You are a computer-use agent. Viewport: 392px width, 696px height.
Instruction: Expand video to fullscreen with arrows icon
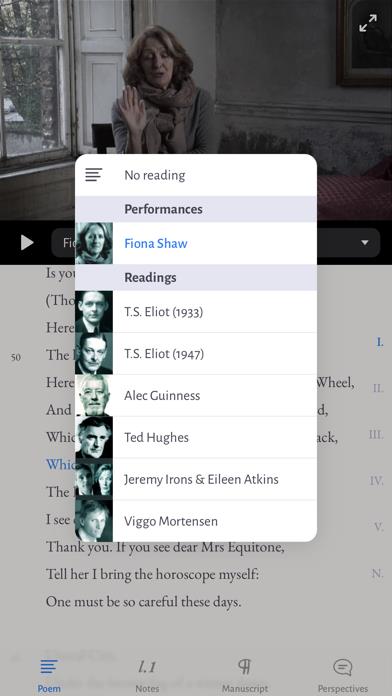point(368,23)
